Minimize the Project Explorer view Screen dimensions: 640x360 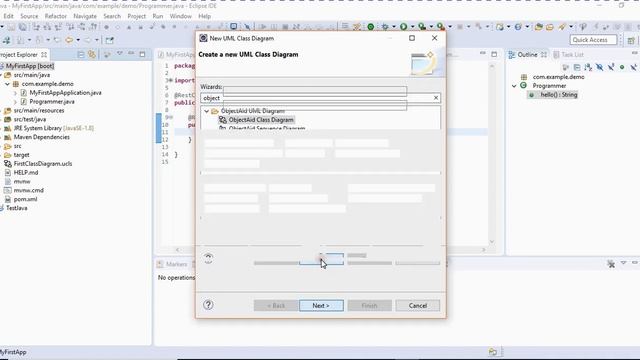tap(131, 53)
